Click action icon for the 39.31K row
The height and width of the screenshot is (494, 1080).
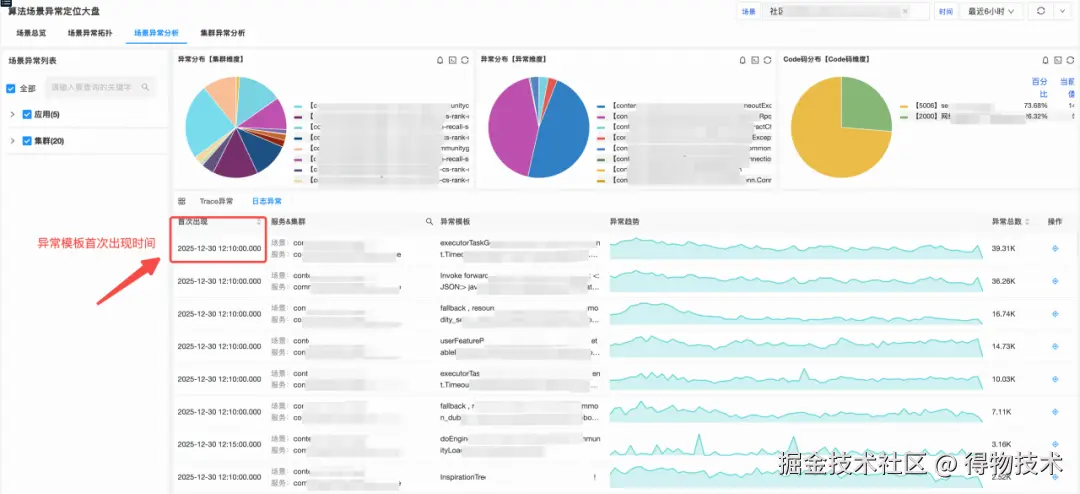[x=1055, y=247]
